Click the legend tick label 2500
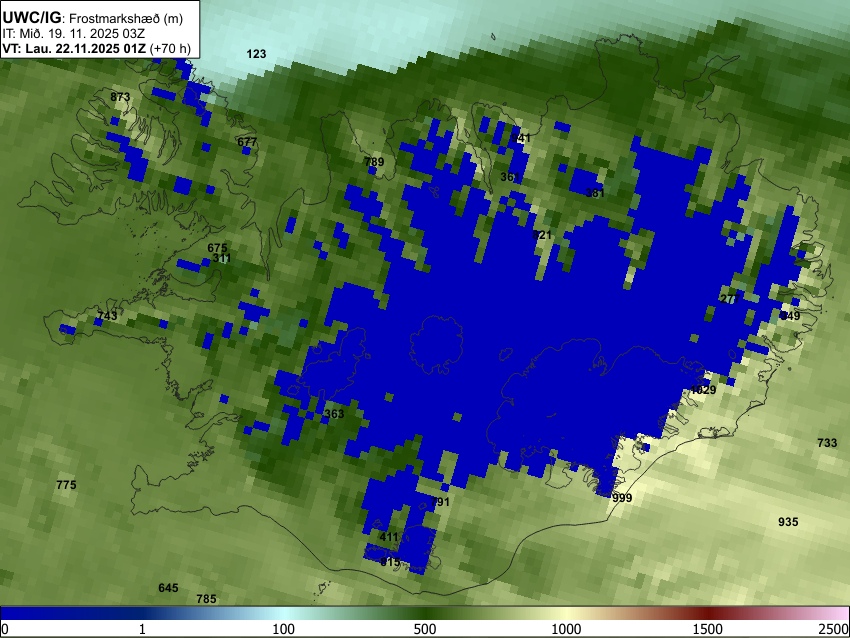The height and width of the screenshot is (638, 850). pyautogui.click(x=834, y=629)
